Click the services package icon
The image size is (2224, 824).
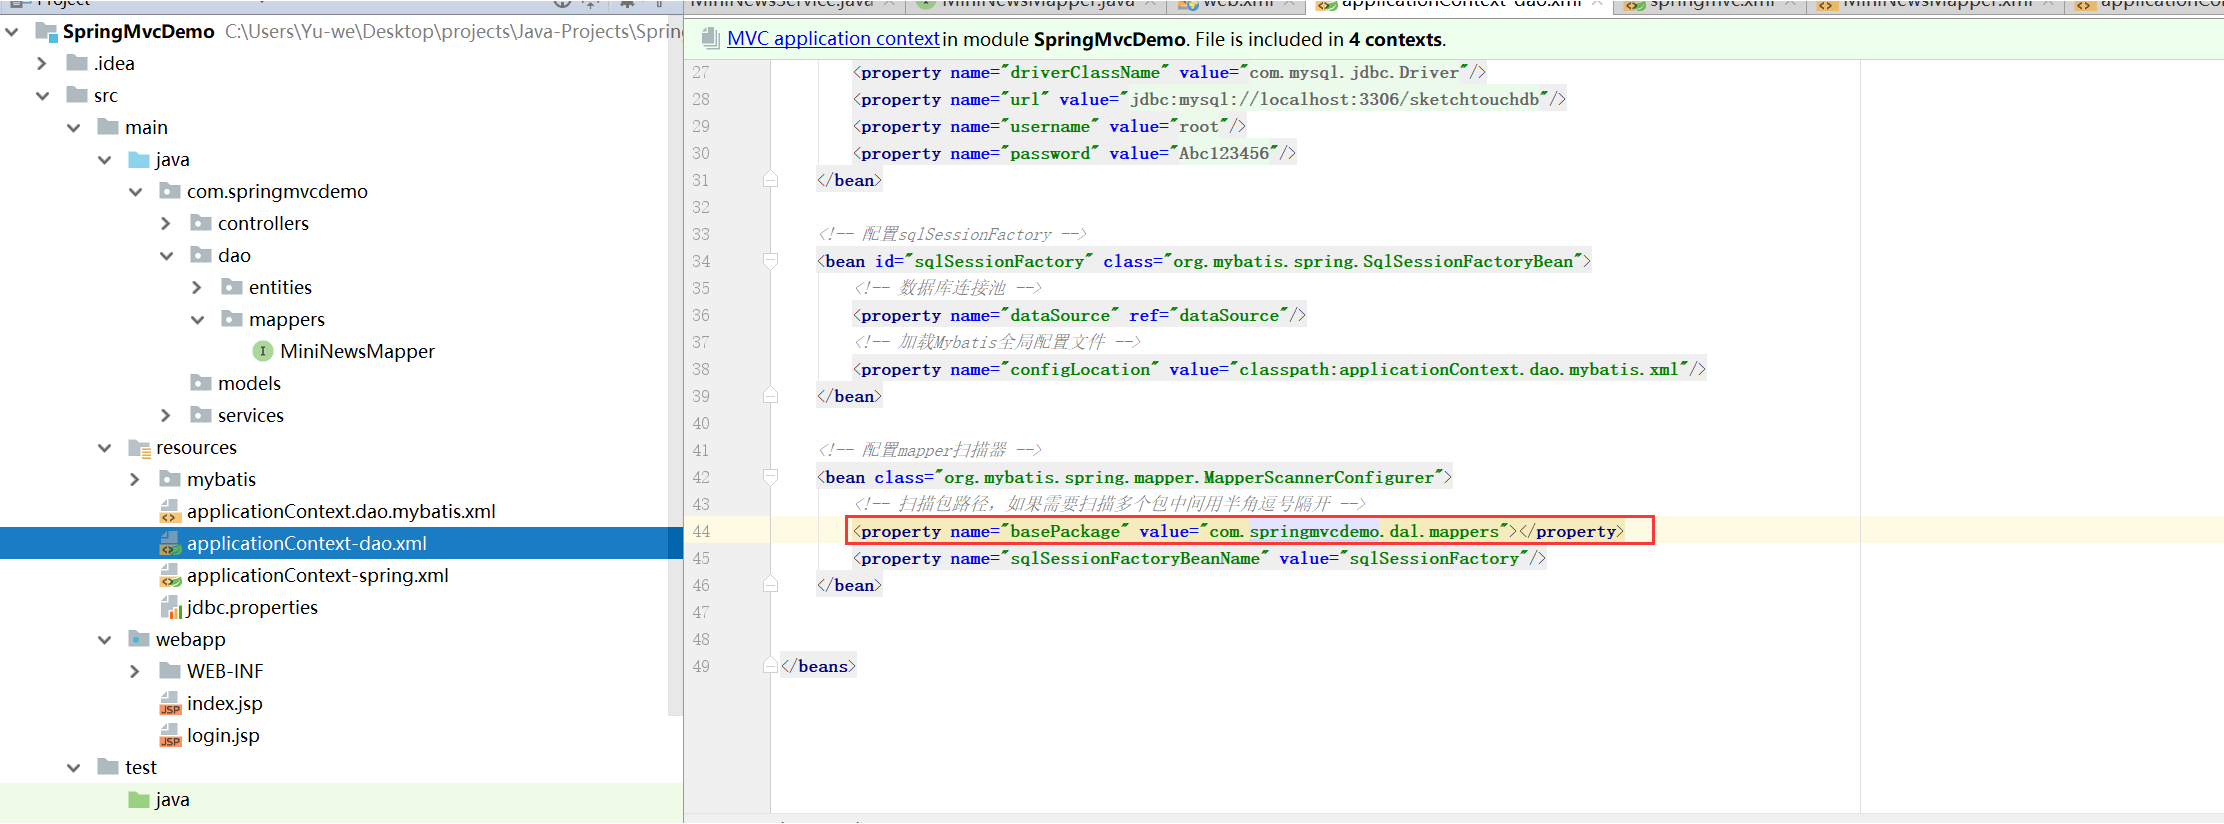tap(201, 415)
